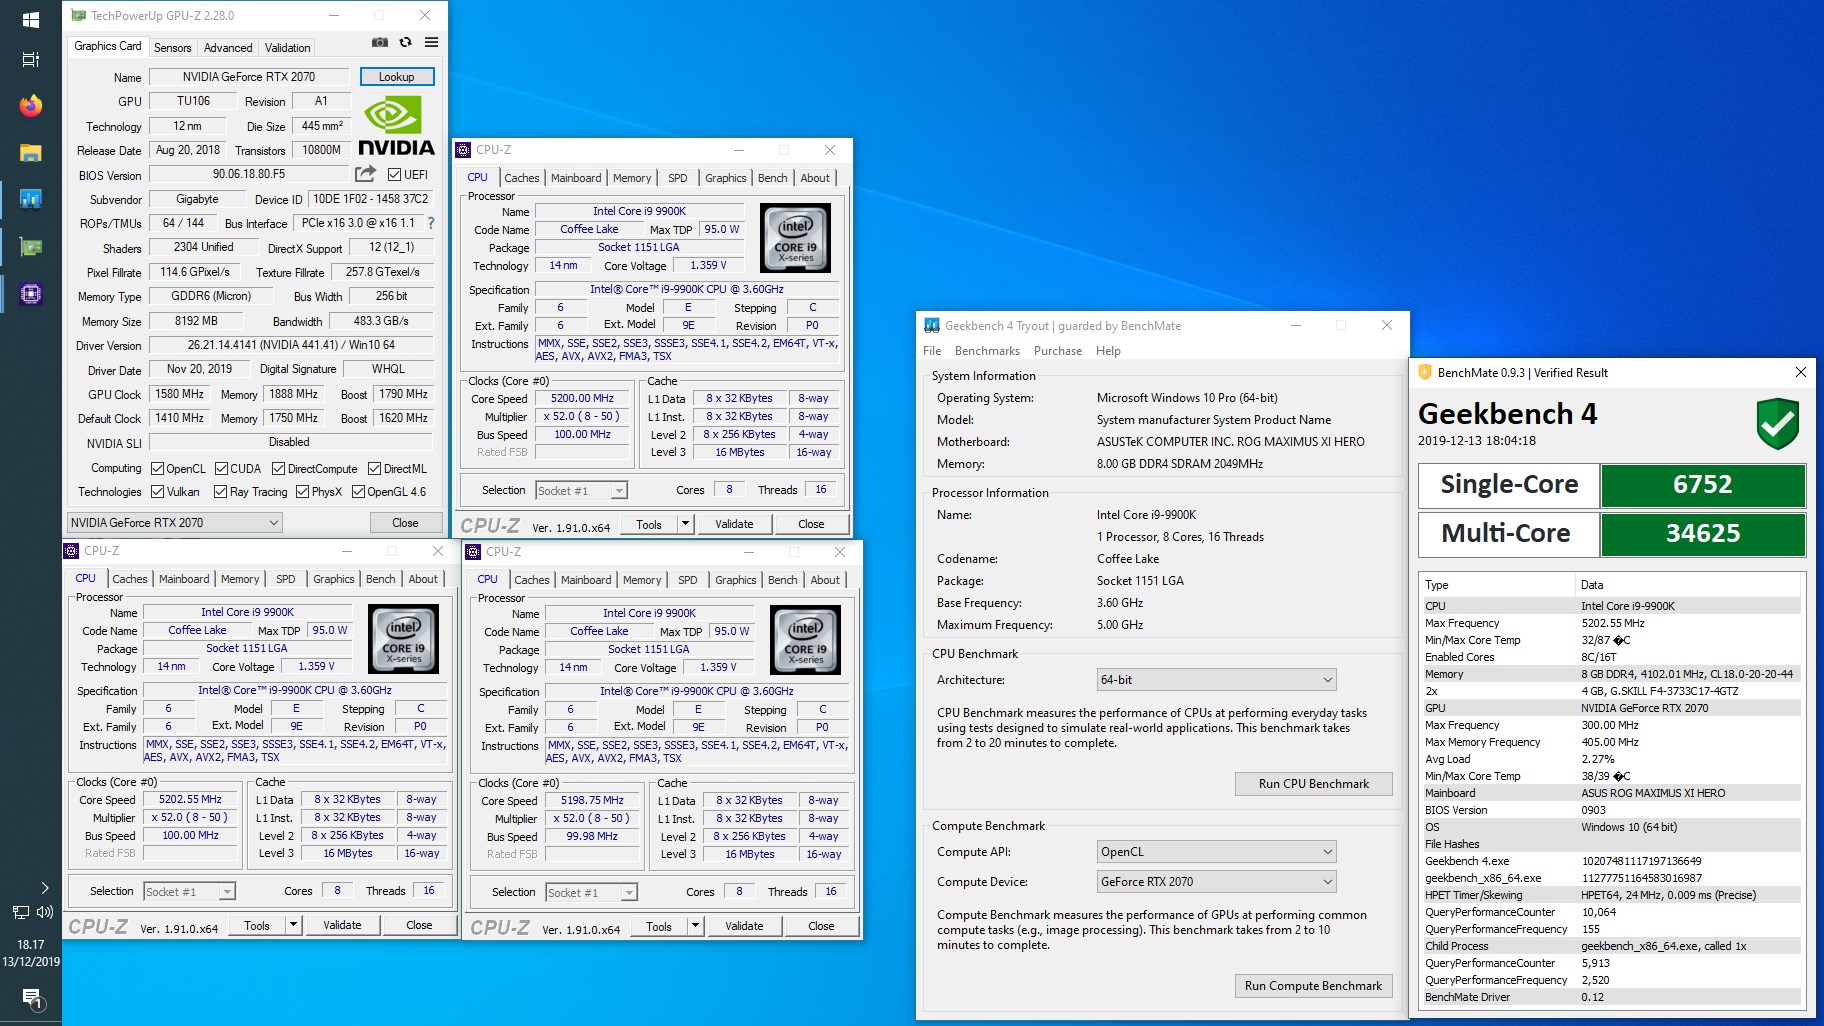Click the CPU-Z taskbar icon

click(30, 294)
